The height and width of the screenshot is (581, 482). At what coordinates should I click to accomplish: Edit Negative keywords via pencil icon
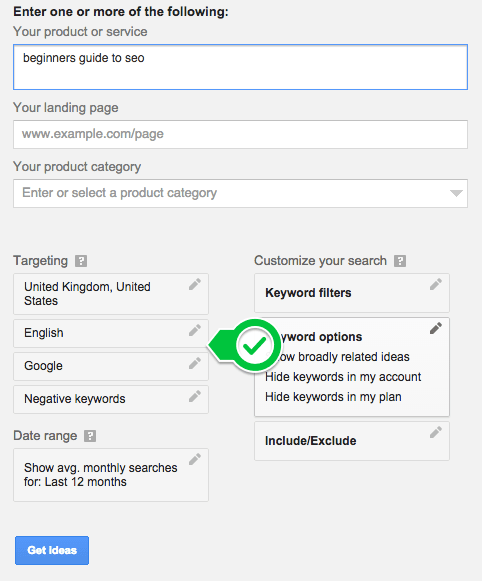[195, 396]
